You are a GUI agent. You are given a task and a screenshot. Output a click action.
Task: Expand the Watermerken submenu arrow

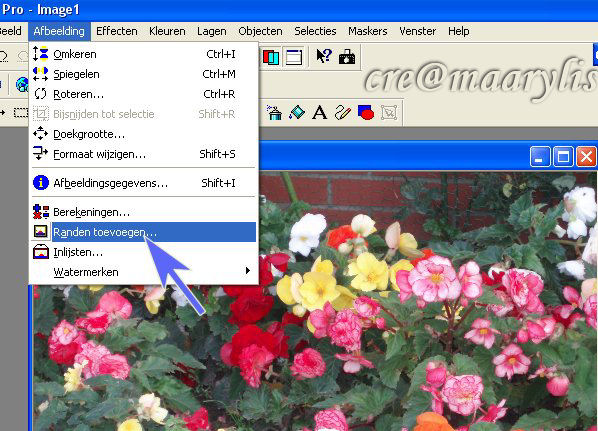tap(248, 270)
